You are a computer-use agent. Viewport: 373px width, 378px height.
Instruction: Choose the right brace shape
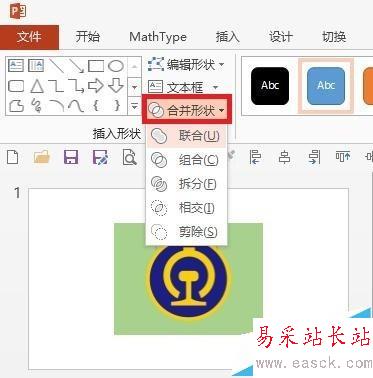117,106
